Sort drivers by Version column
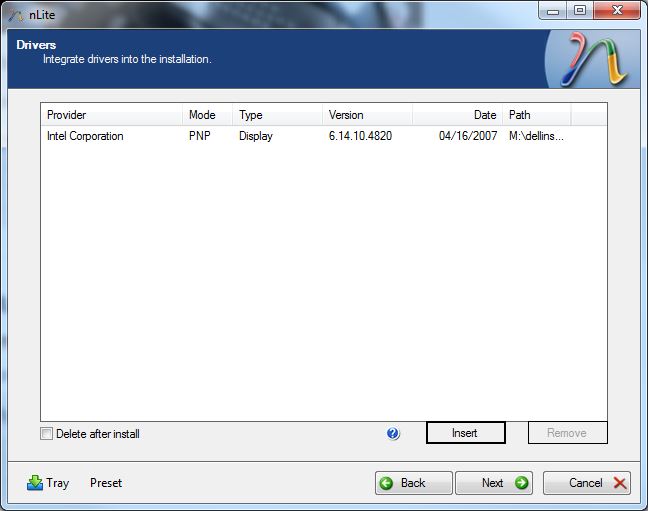 click(x=367, y=115)
